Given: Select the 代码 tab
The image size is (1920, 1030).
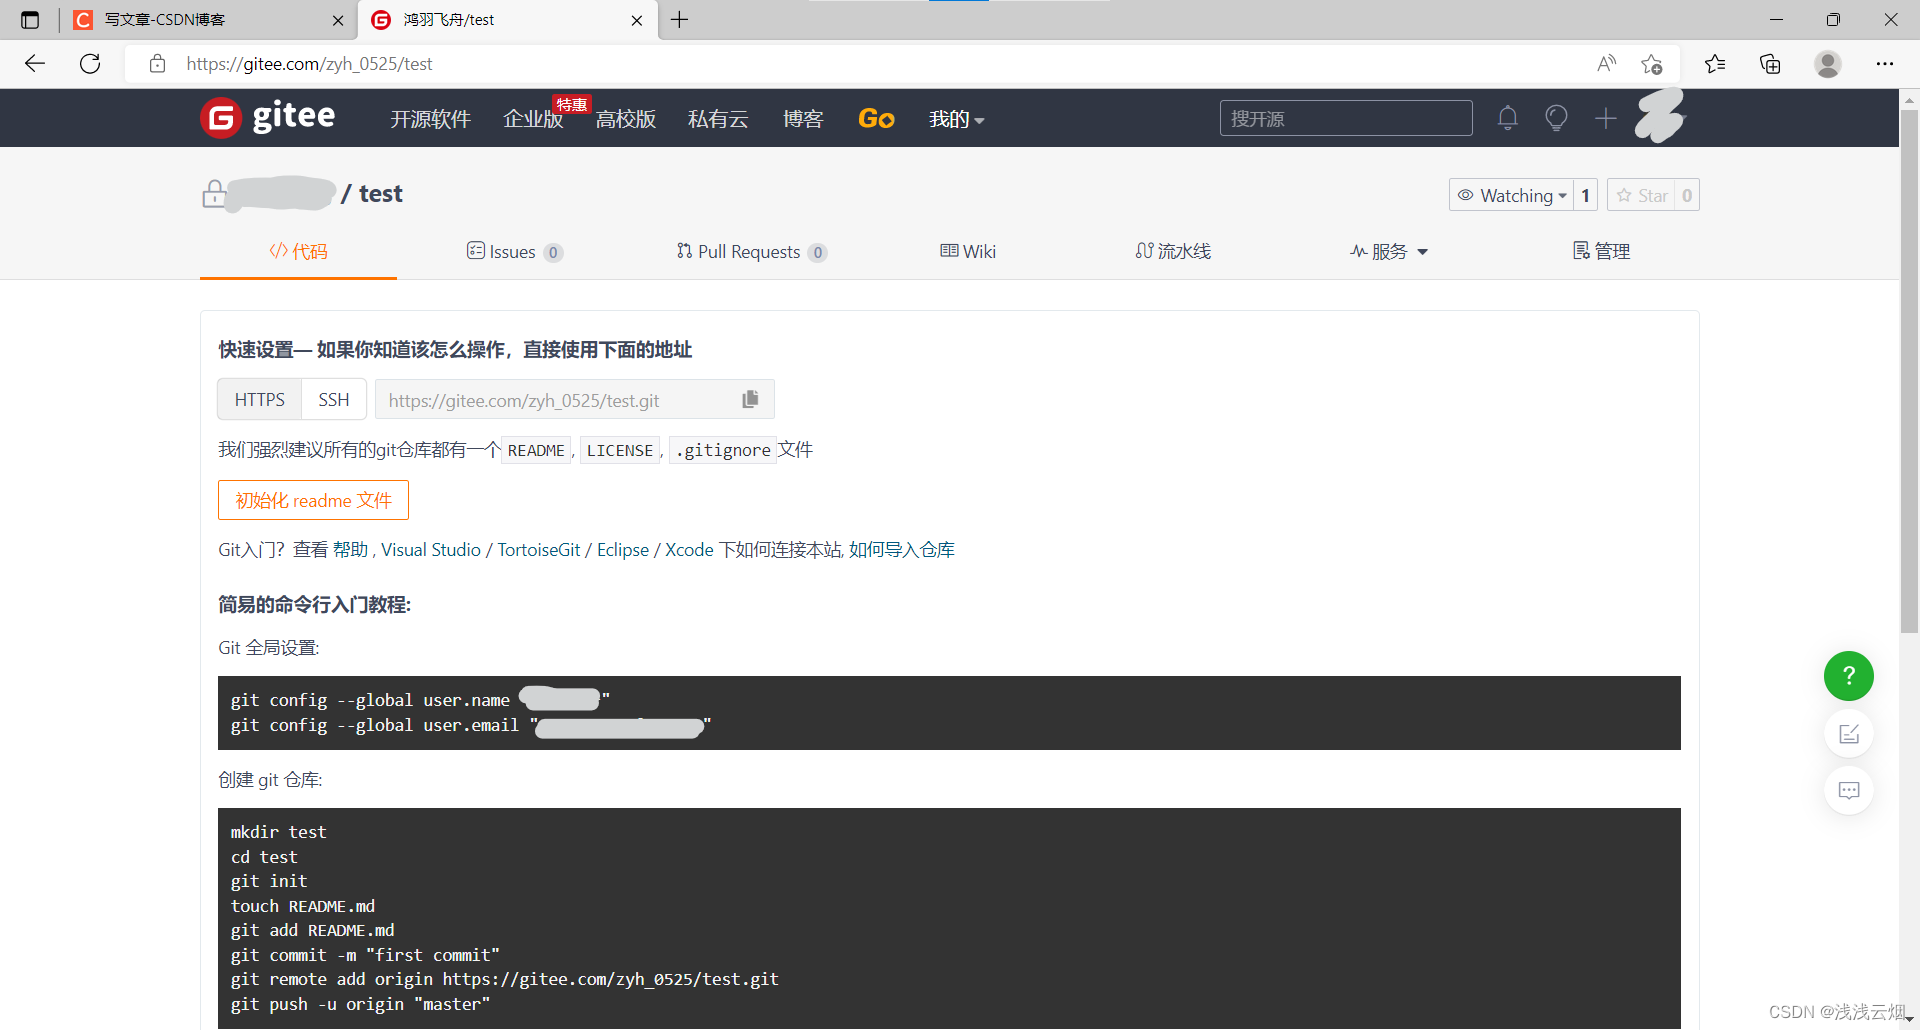Looking at the screenshot, I should pyautogui.click(x=298, y=251).
